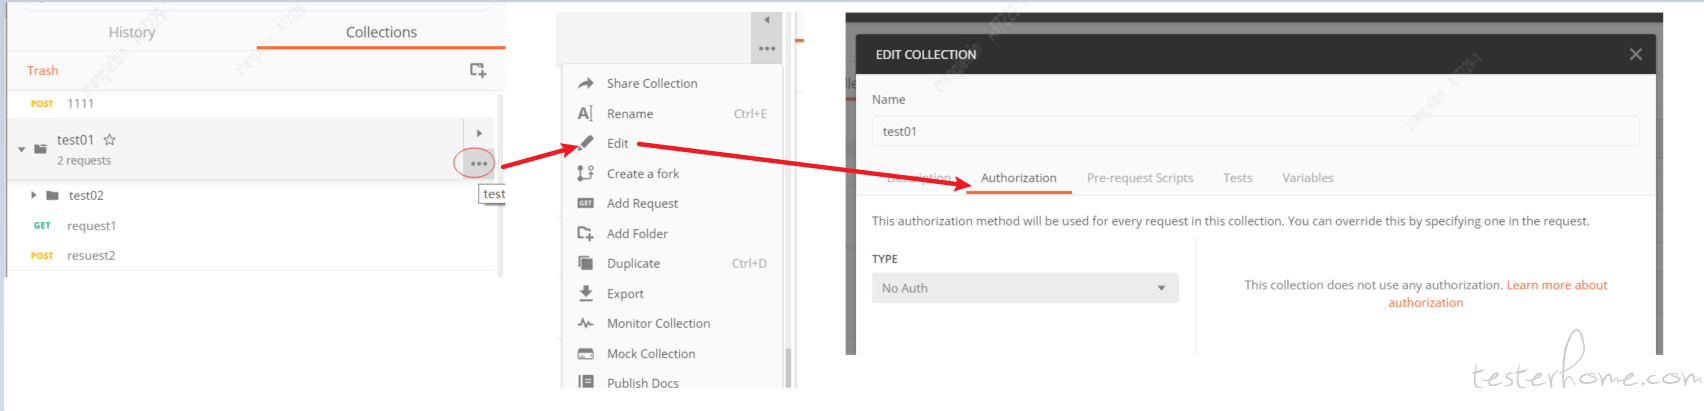
Task: Click the Export download icon
Action: 586,293
